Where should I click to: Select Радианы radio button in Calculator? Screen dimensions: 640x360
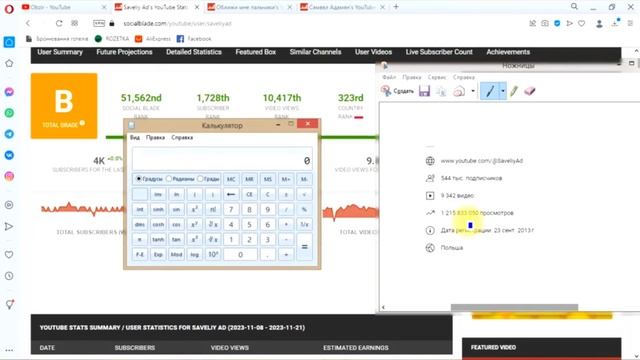[x=169, y=179]
